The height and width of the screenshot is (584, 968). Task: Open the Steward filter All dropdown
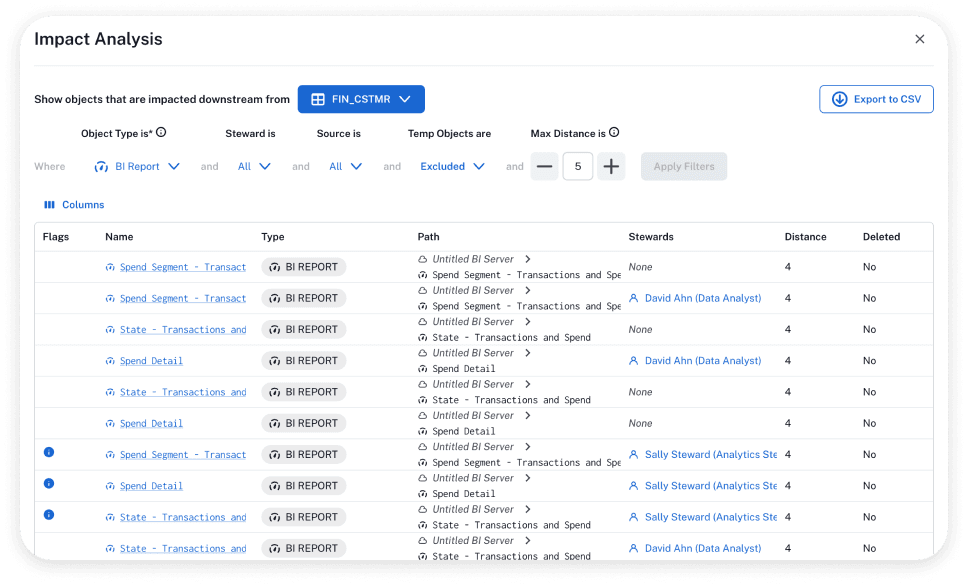[254, 166]
